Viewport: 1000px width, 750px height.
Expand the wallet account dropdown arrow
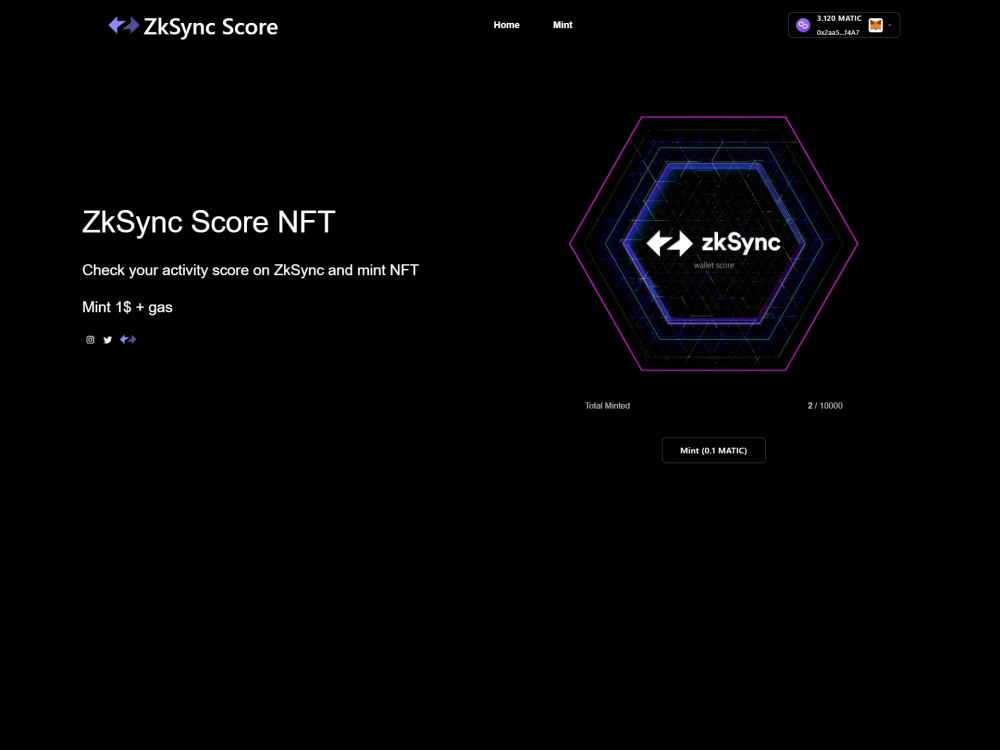[x=890, y=26]
